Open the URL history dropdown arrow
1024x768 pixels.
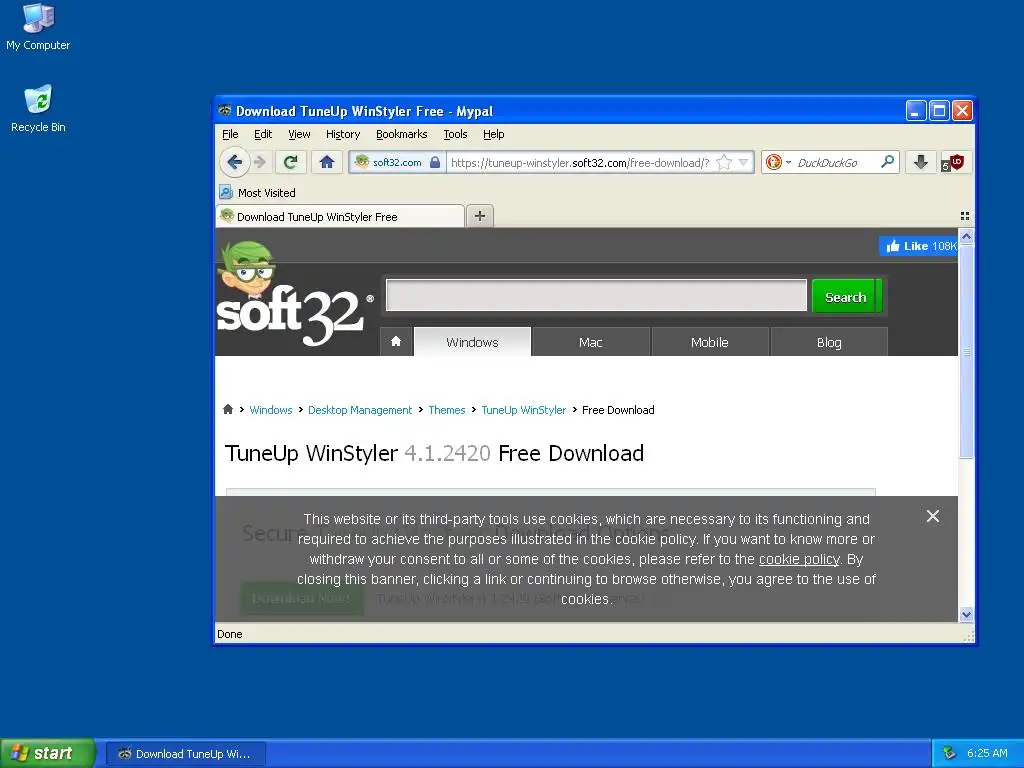[743, 163]
